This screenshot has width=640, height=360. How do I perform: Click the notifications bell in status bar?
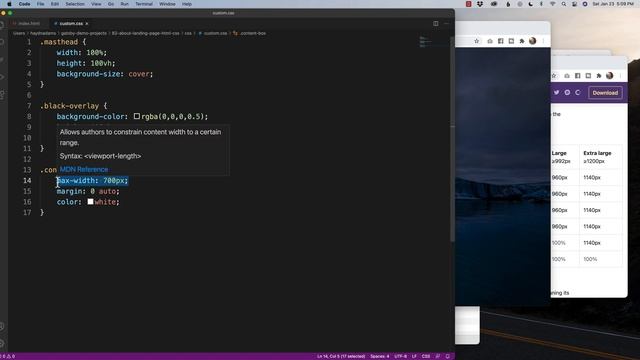tap(448, 356)
